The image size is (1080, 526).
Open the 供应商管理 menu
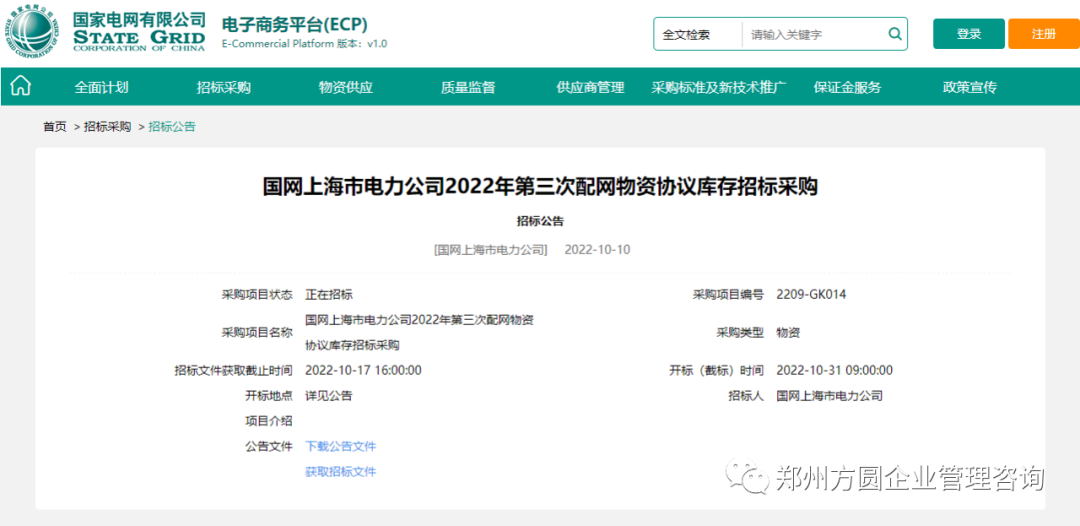590,87
